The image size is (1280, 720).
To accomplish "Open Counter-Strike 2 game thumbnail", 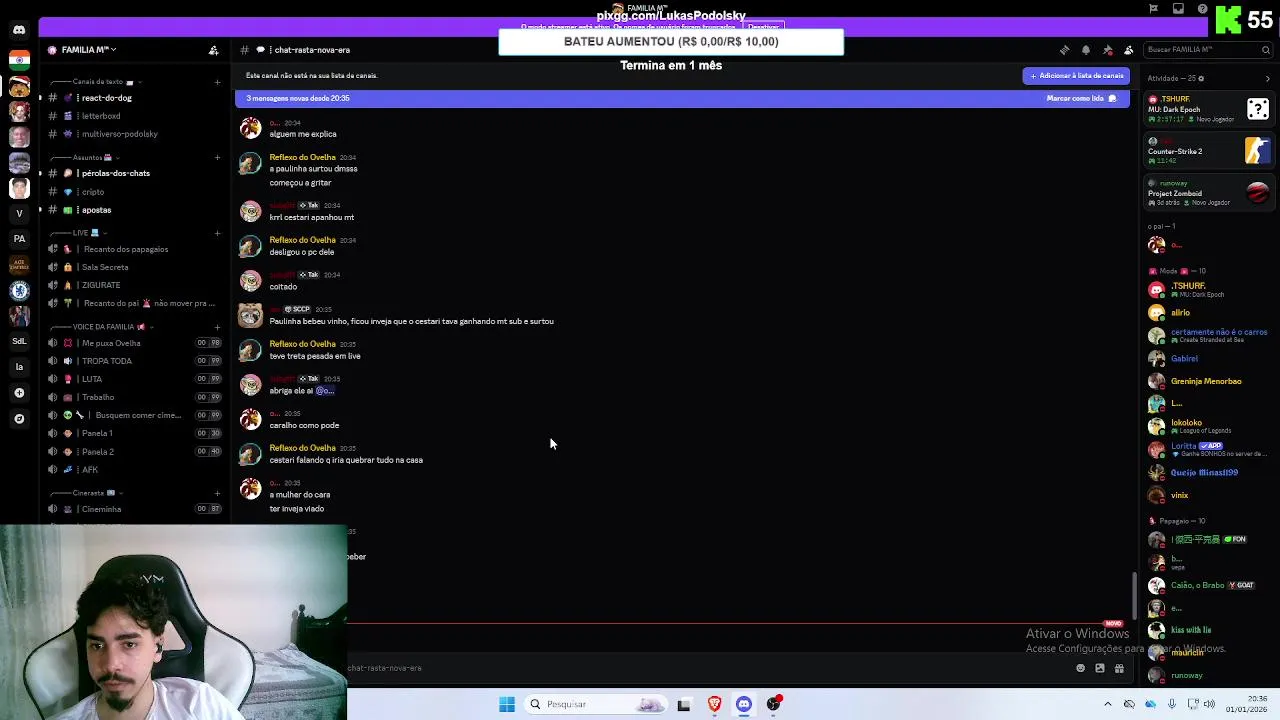I will tap(1258, 150).
